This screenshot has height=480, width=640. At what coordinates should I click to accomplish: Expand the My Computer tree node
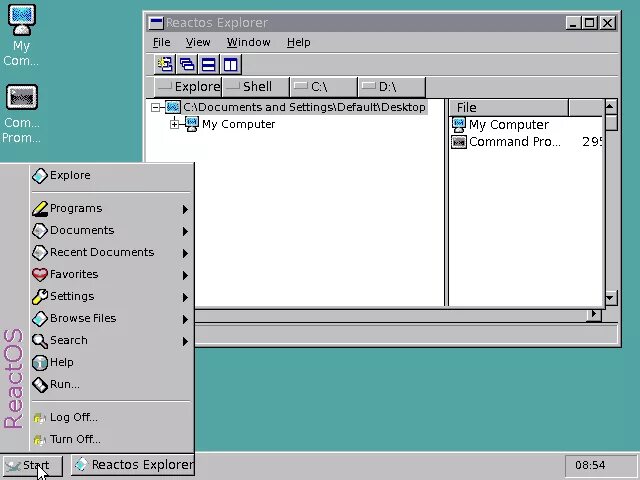click(174, 124)
